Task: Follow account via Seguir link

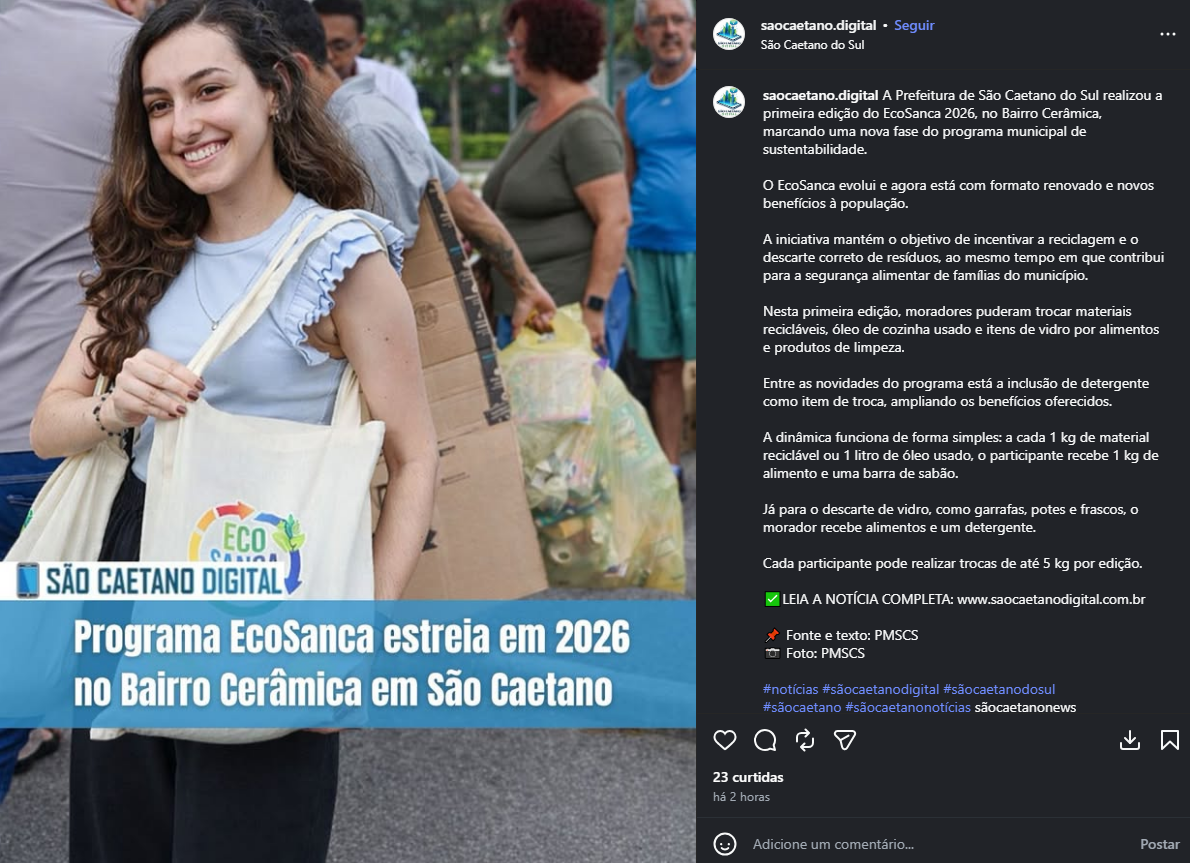Action: tap(914, 25)
